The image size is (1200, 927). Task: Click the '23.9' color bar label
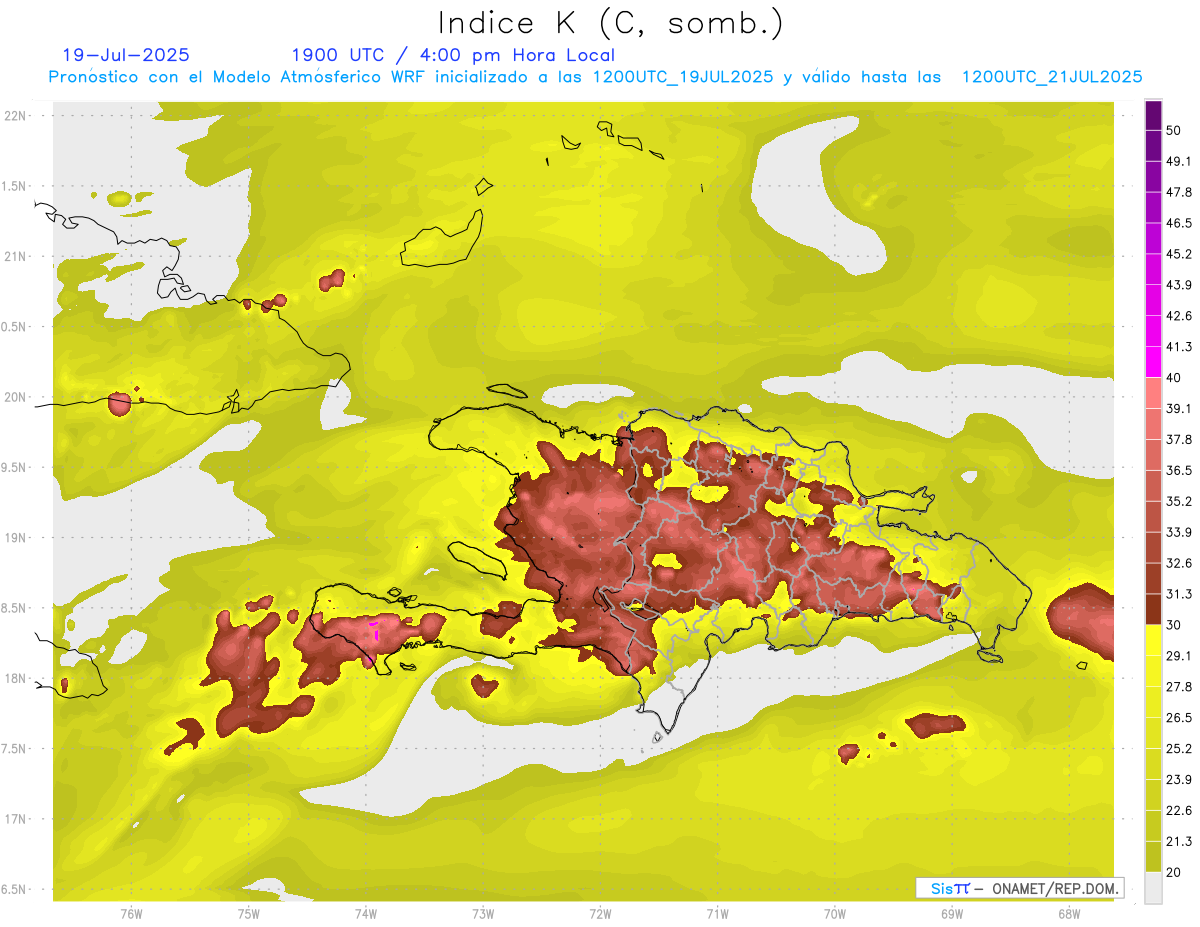click(x=1179, y=780)
